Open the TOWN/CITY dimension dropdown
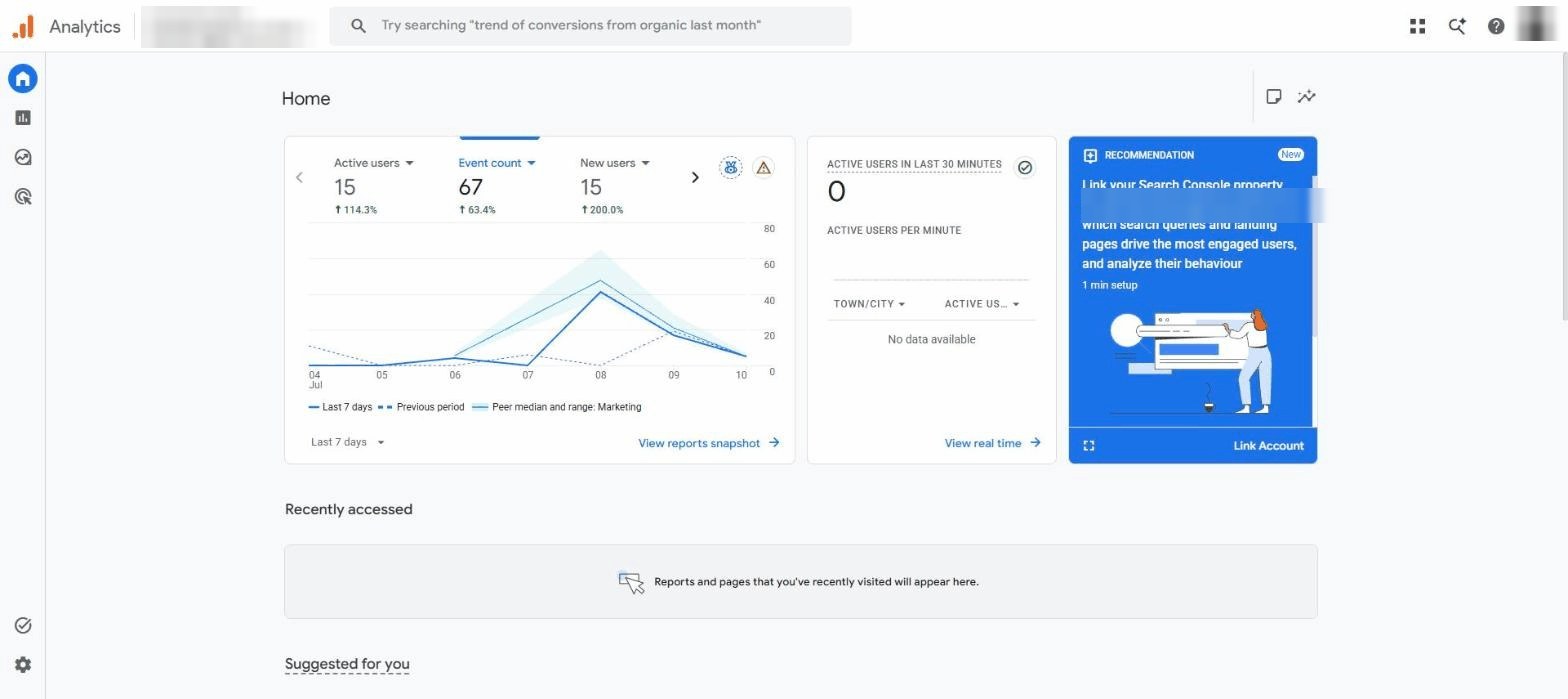This screenshot has height=699, width=1568. (869, 304)
